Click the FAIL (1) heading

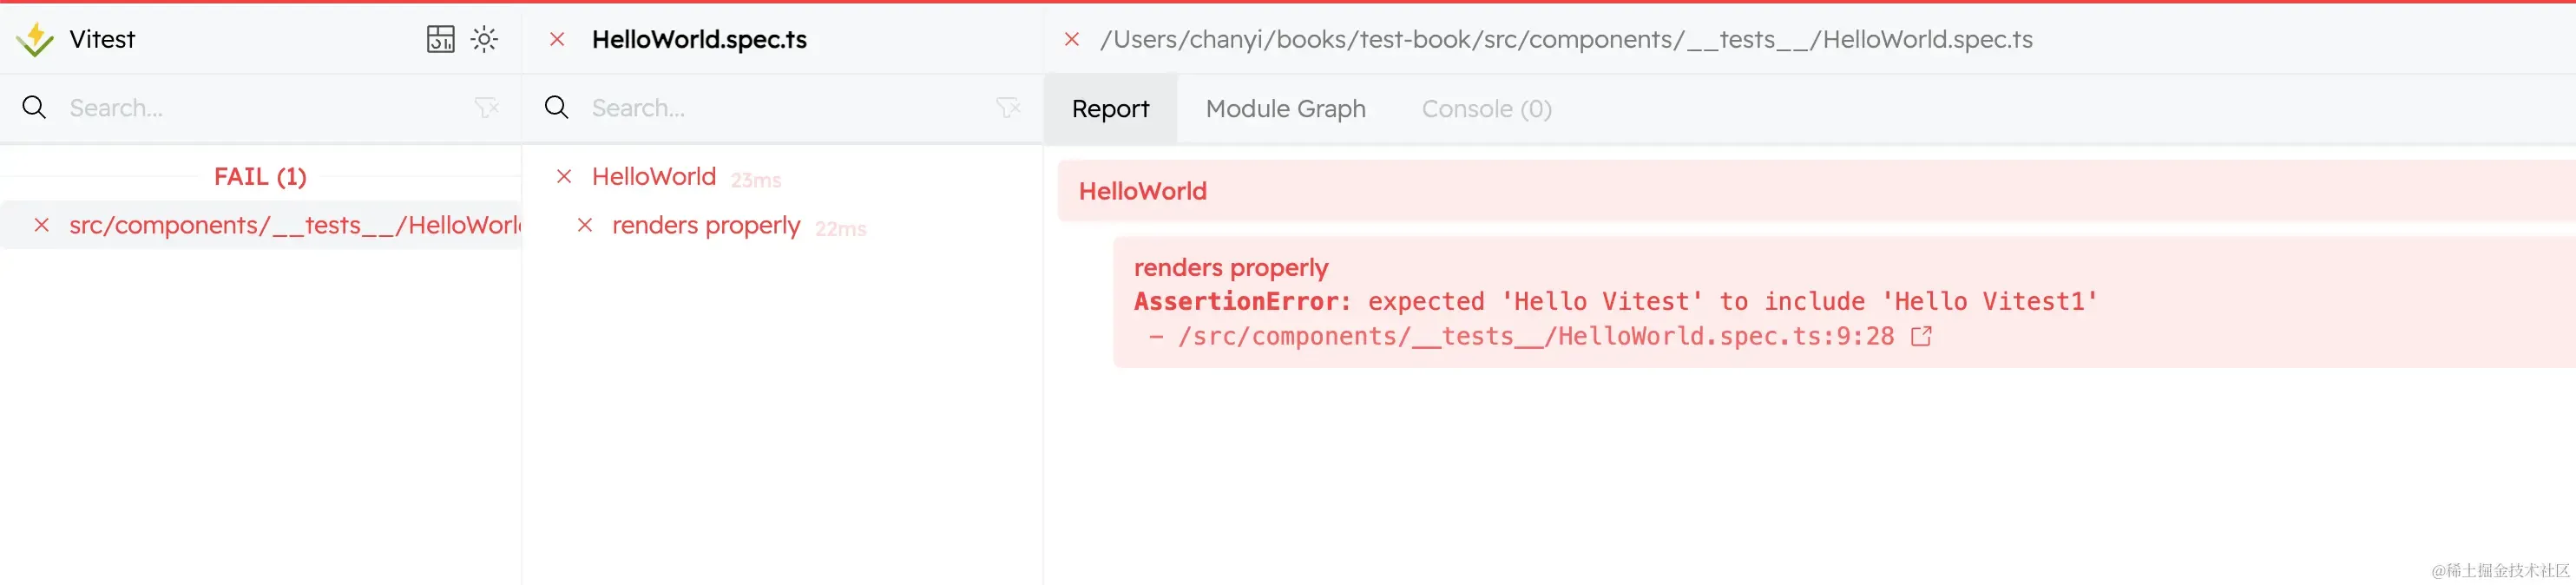(260, 177)
